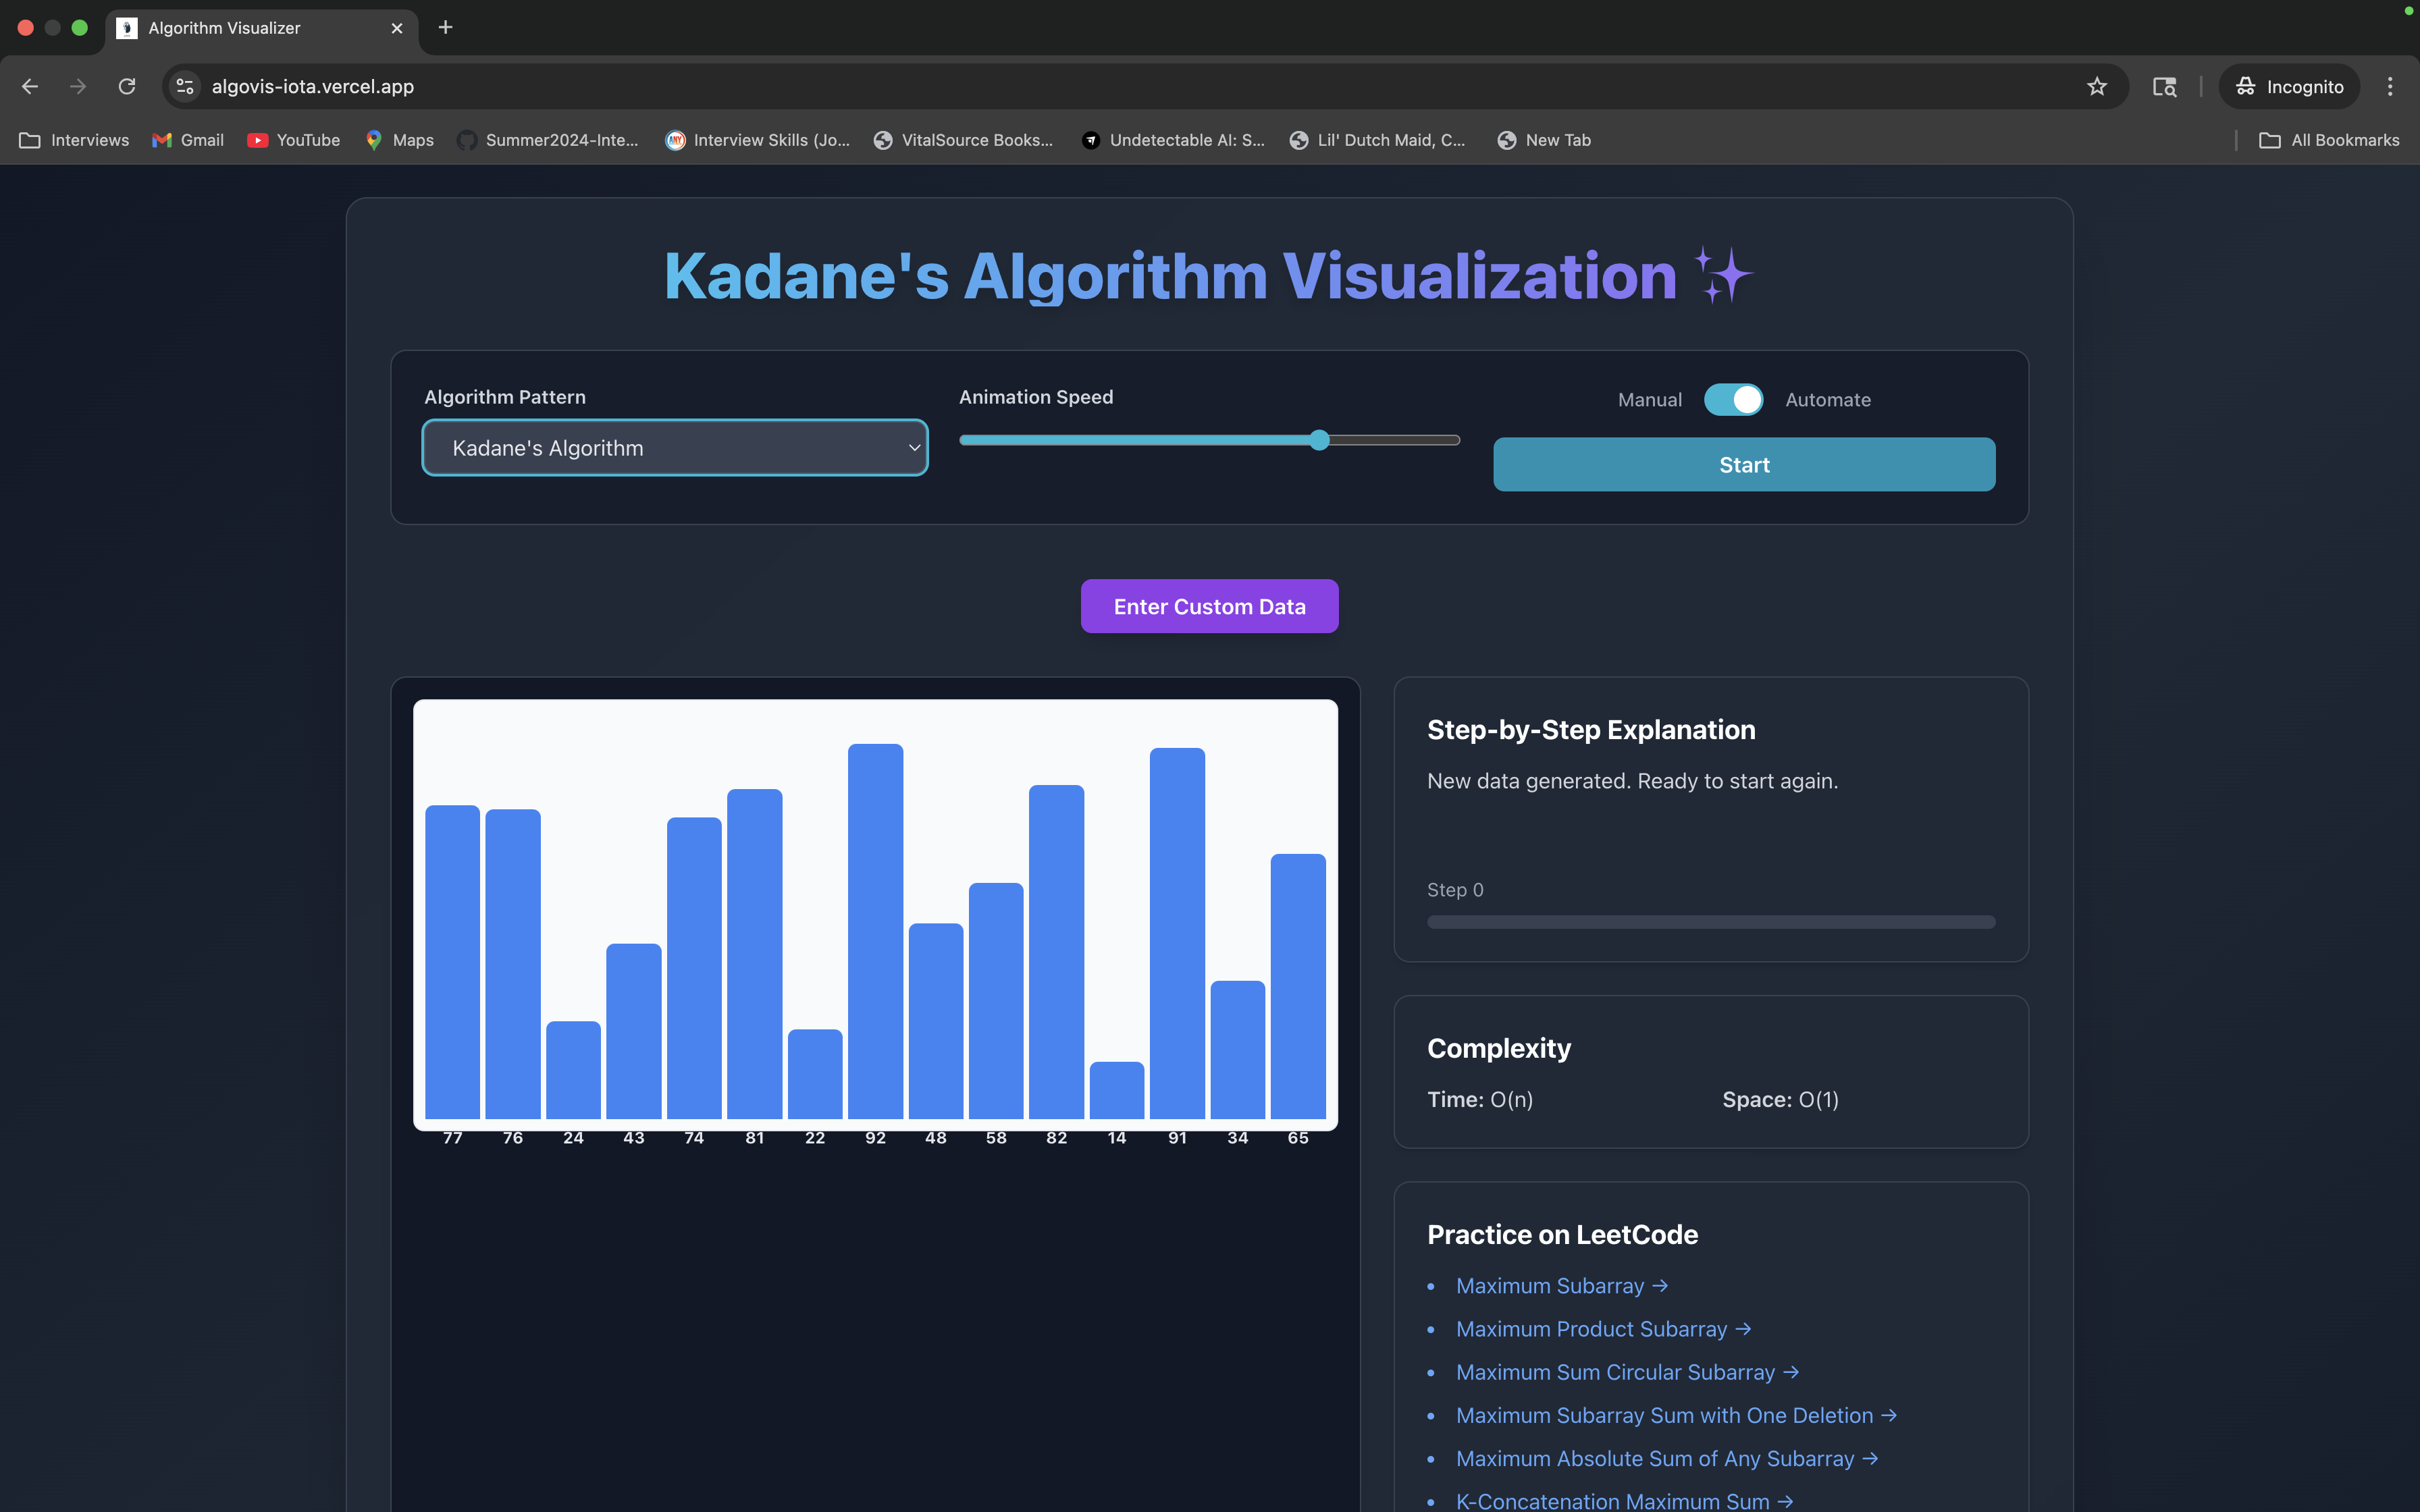This screenshot has height=1512, width=2420.
Task: Open the Undetectable AI bookmark
Action: [x=1174, y=140]
